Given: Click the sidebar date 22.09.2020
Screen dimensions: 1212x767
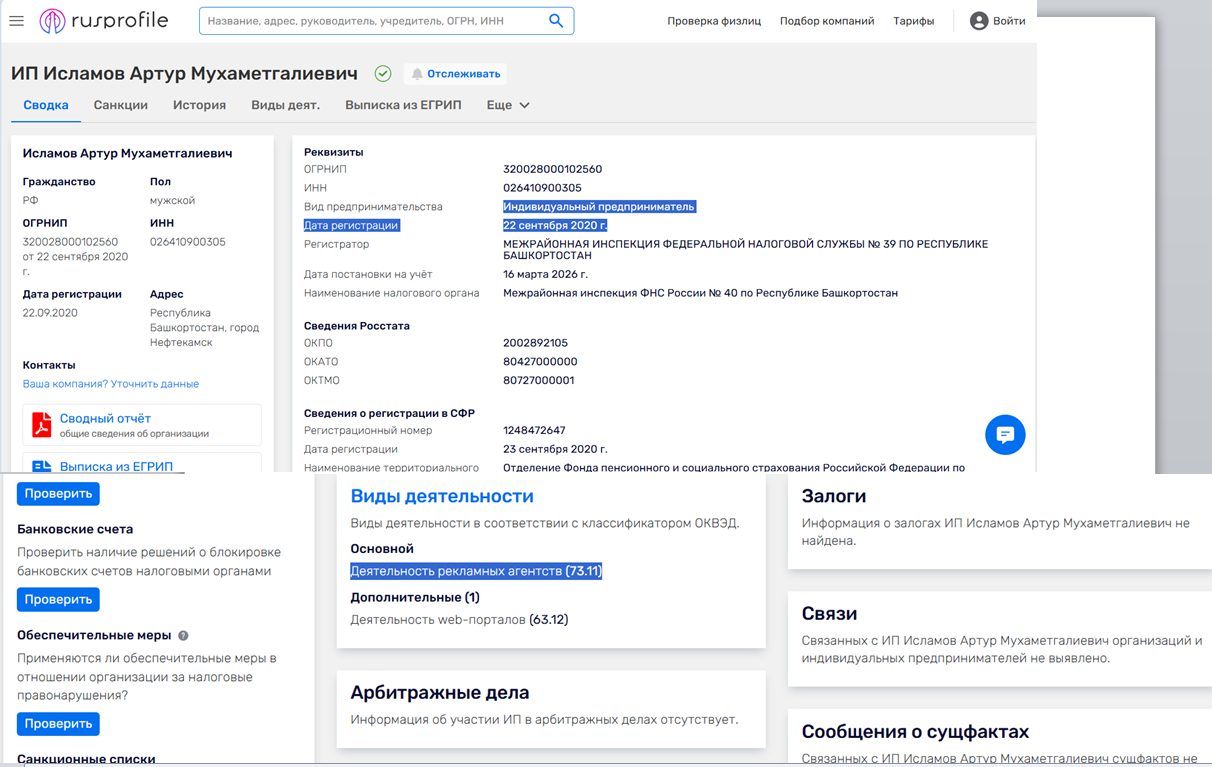Looking at the screenshot, I should pyautogui.click(x=50, y=313).
